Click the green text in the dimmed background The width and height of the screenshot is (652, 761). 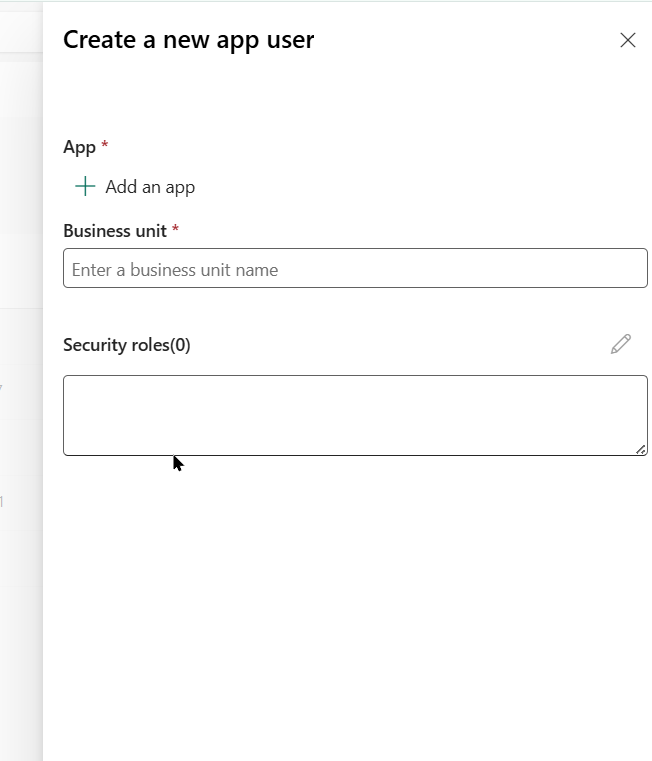coord(2,502)
